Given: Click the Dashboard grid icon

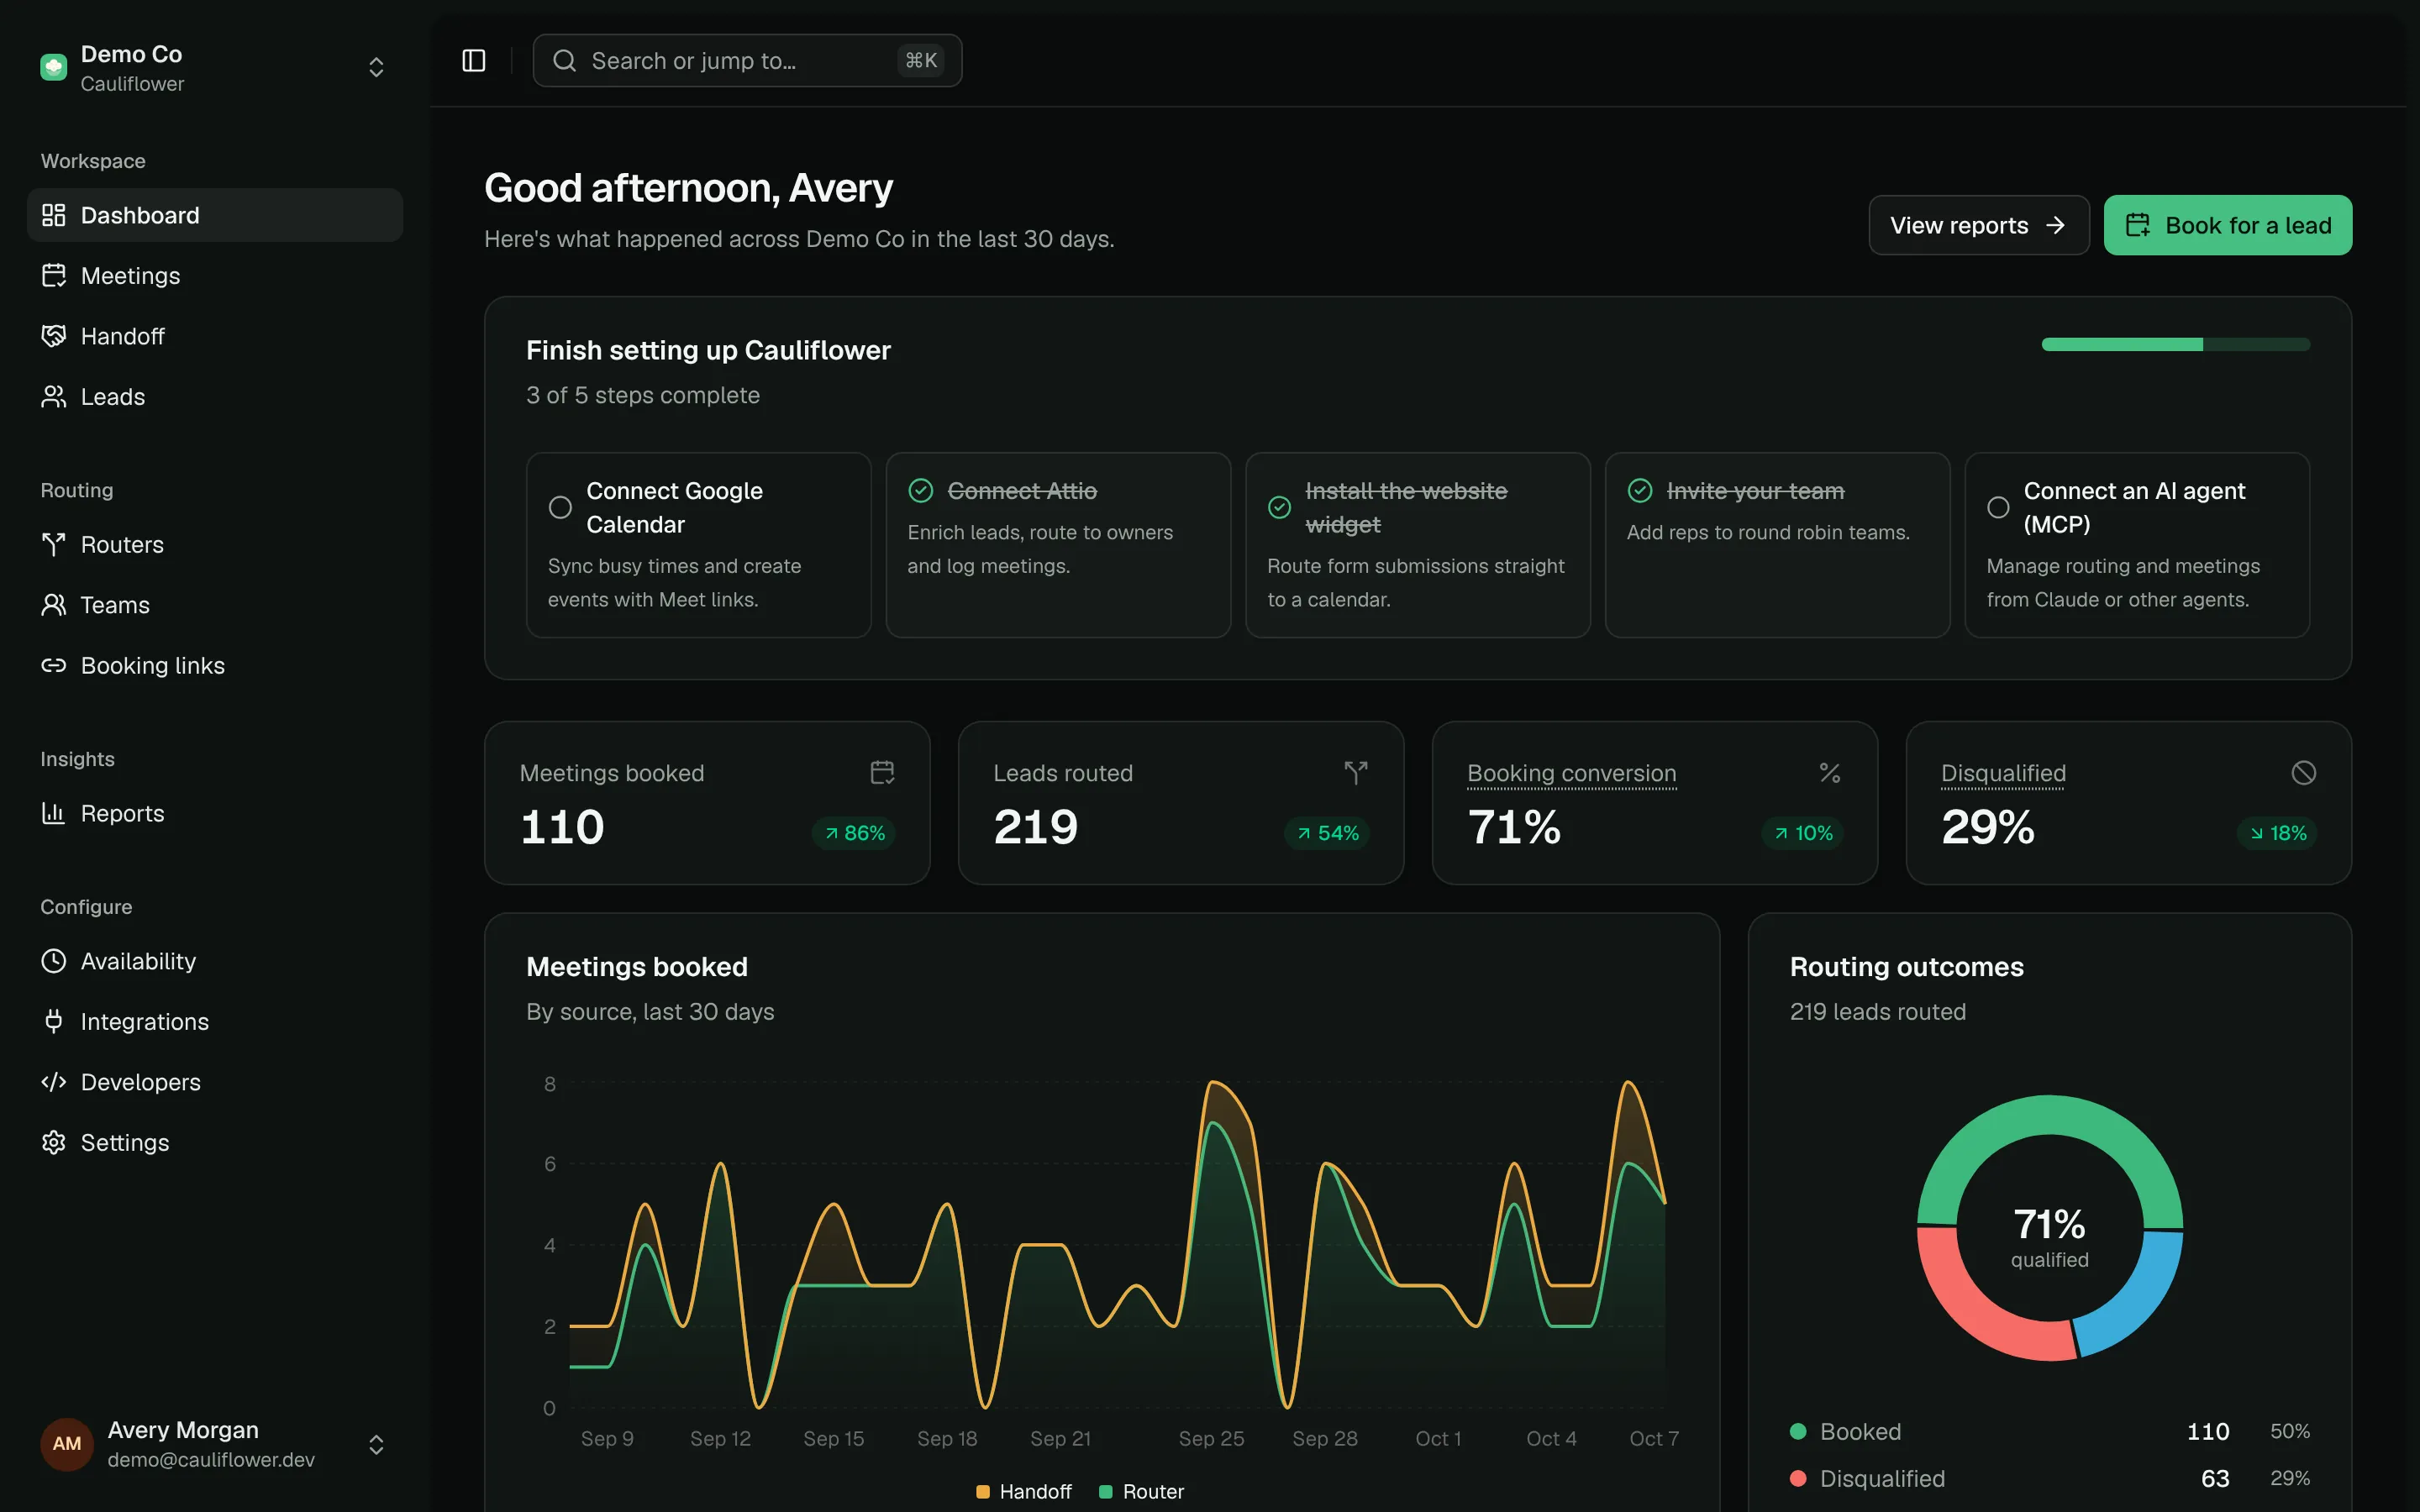Looking at the screenshot, I should 54,215.
